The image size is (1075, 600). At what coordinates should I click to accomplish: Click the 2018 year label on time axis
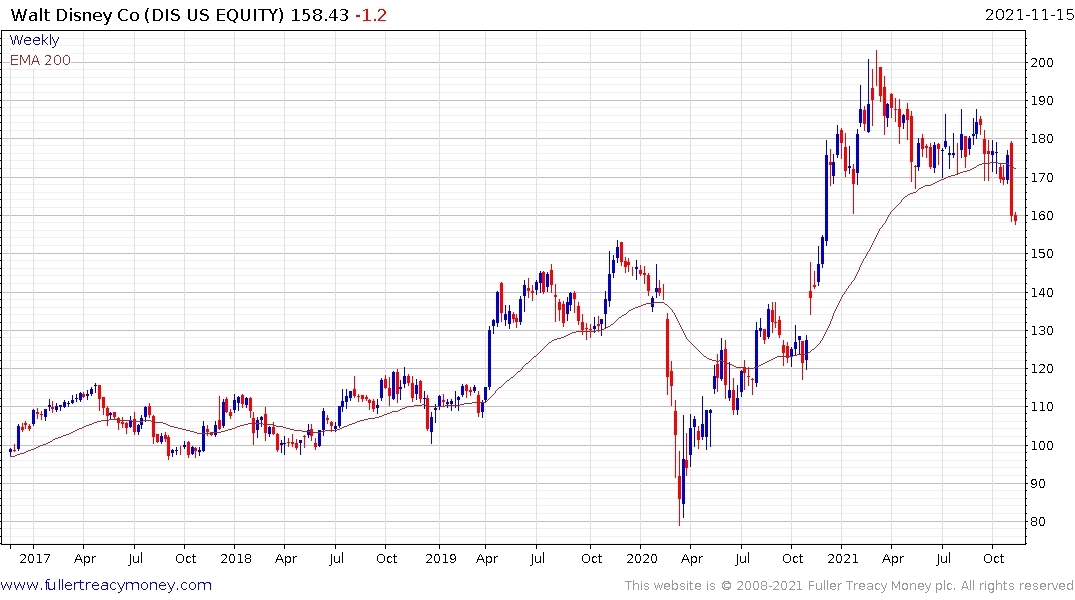pyautogui.click(x=236, y=558)
